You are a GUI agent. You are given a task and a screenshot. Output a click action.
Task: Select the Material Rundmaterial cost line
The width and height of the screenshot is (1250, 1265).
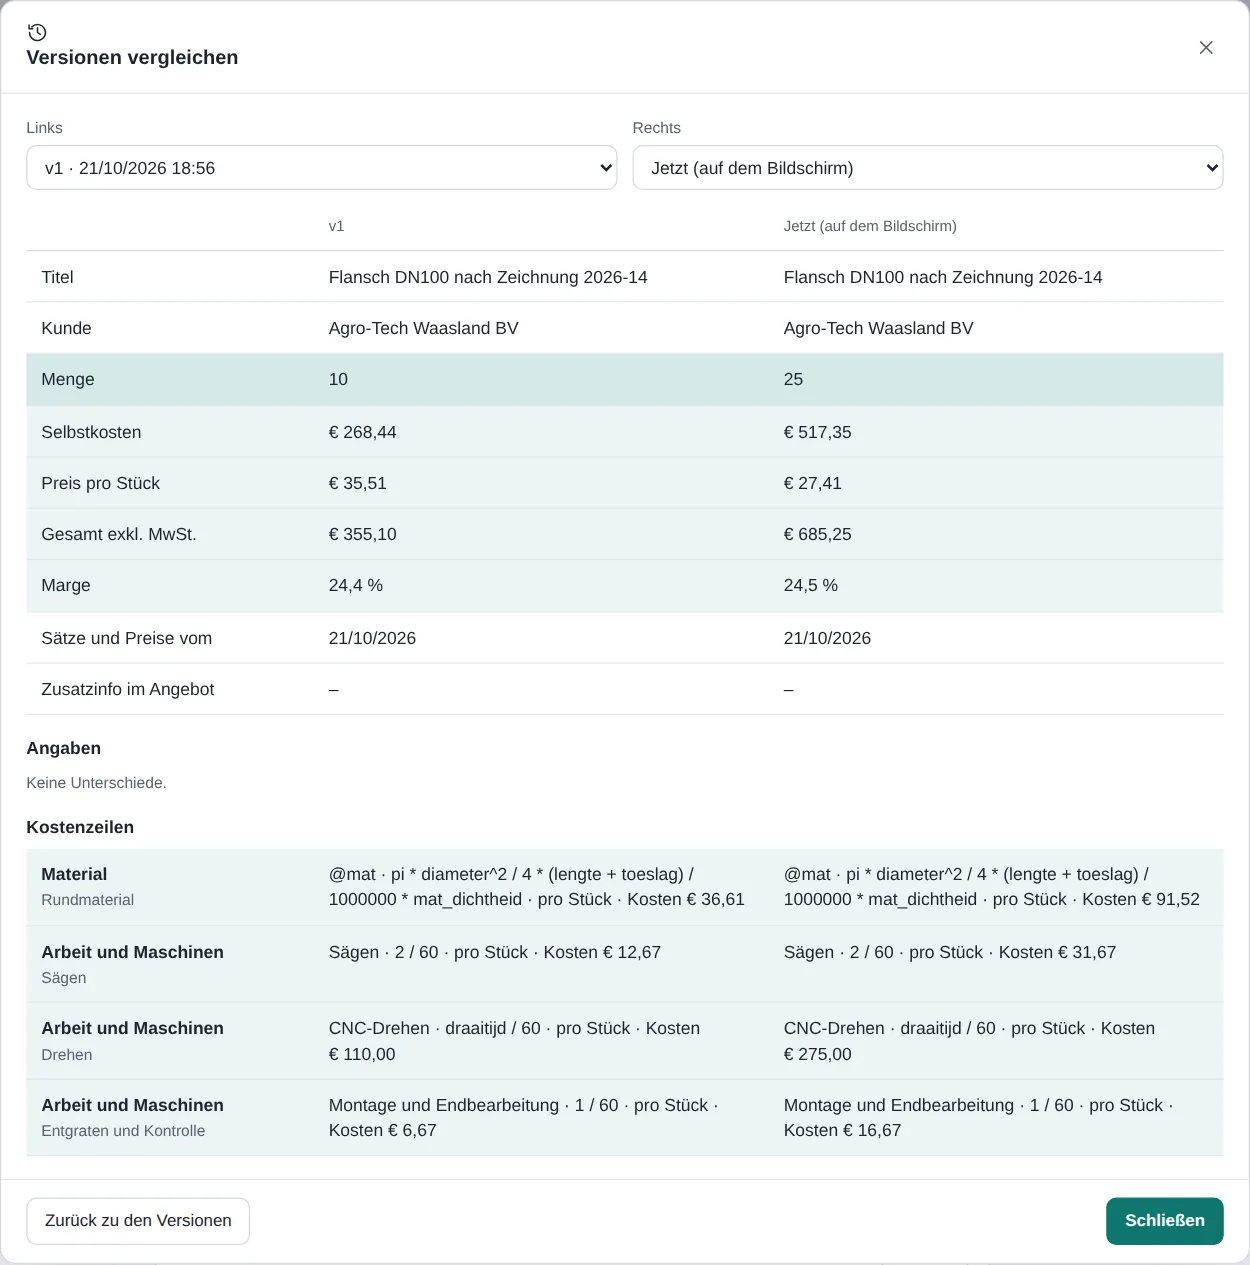click(x=624, y=887)
